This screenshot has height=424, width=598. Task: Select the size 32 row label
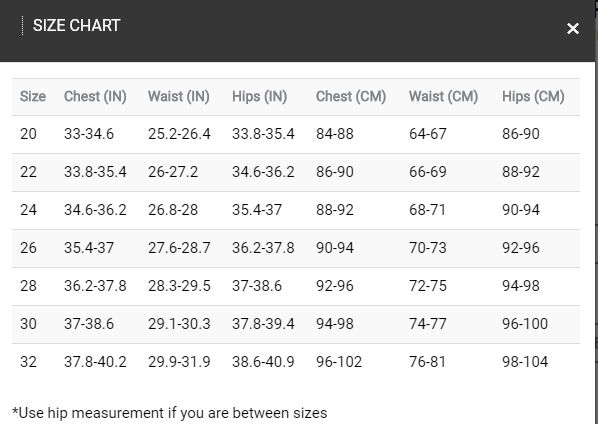pyautogui.click(x=29, y=362)
